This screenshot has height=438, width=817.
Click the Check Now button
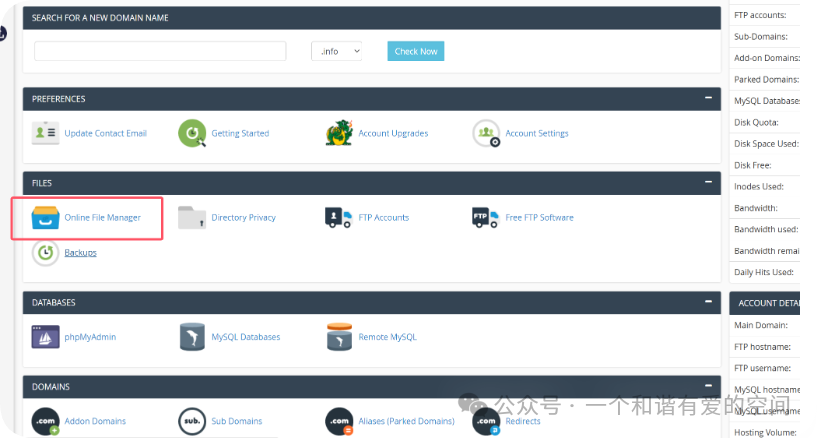(416, 51)
